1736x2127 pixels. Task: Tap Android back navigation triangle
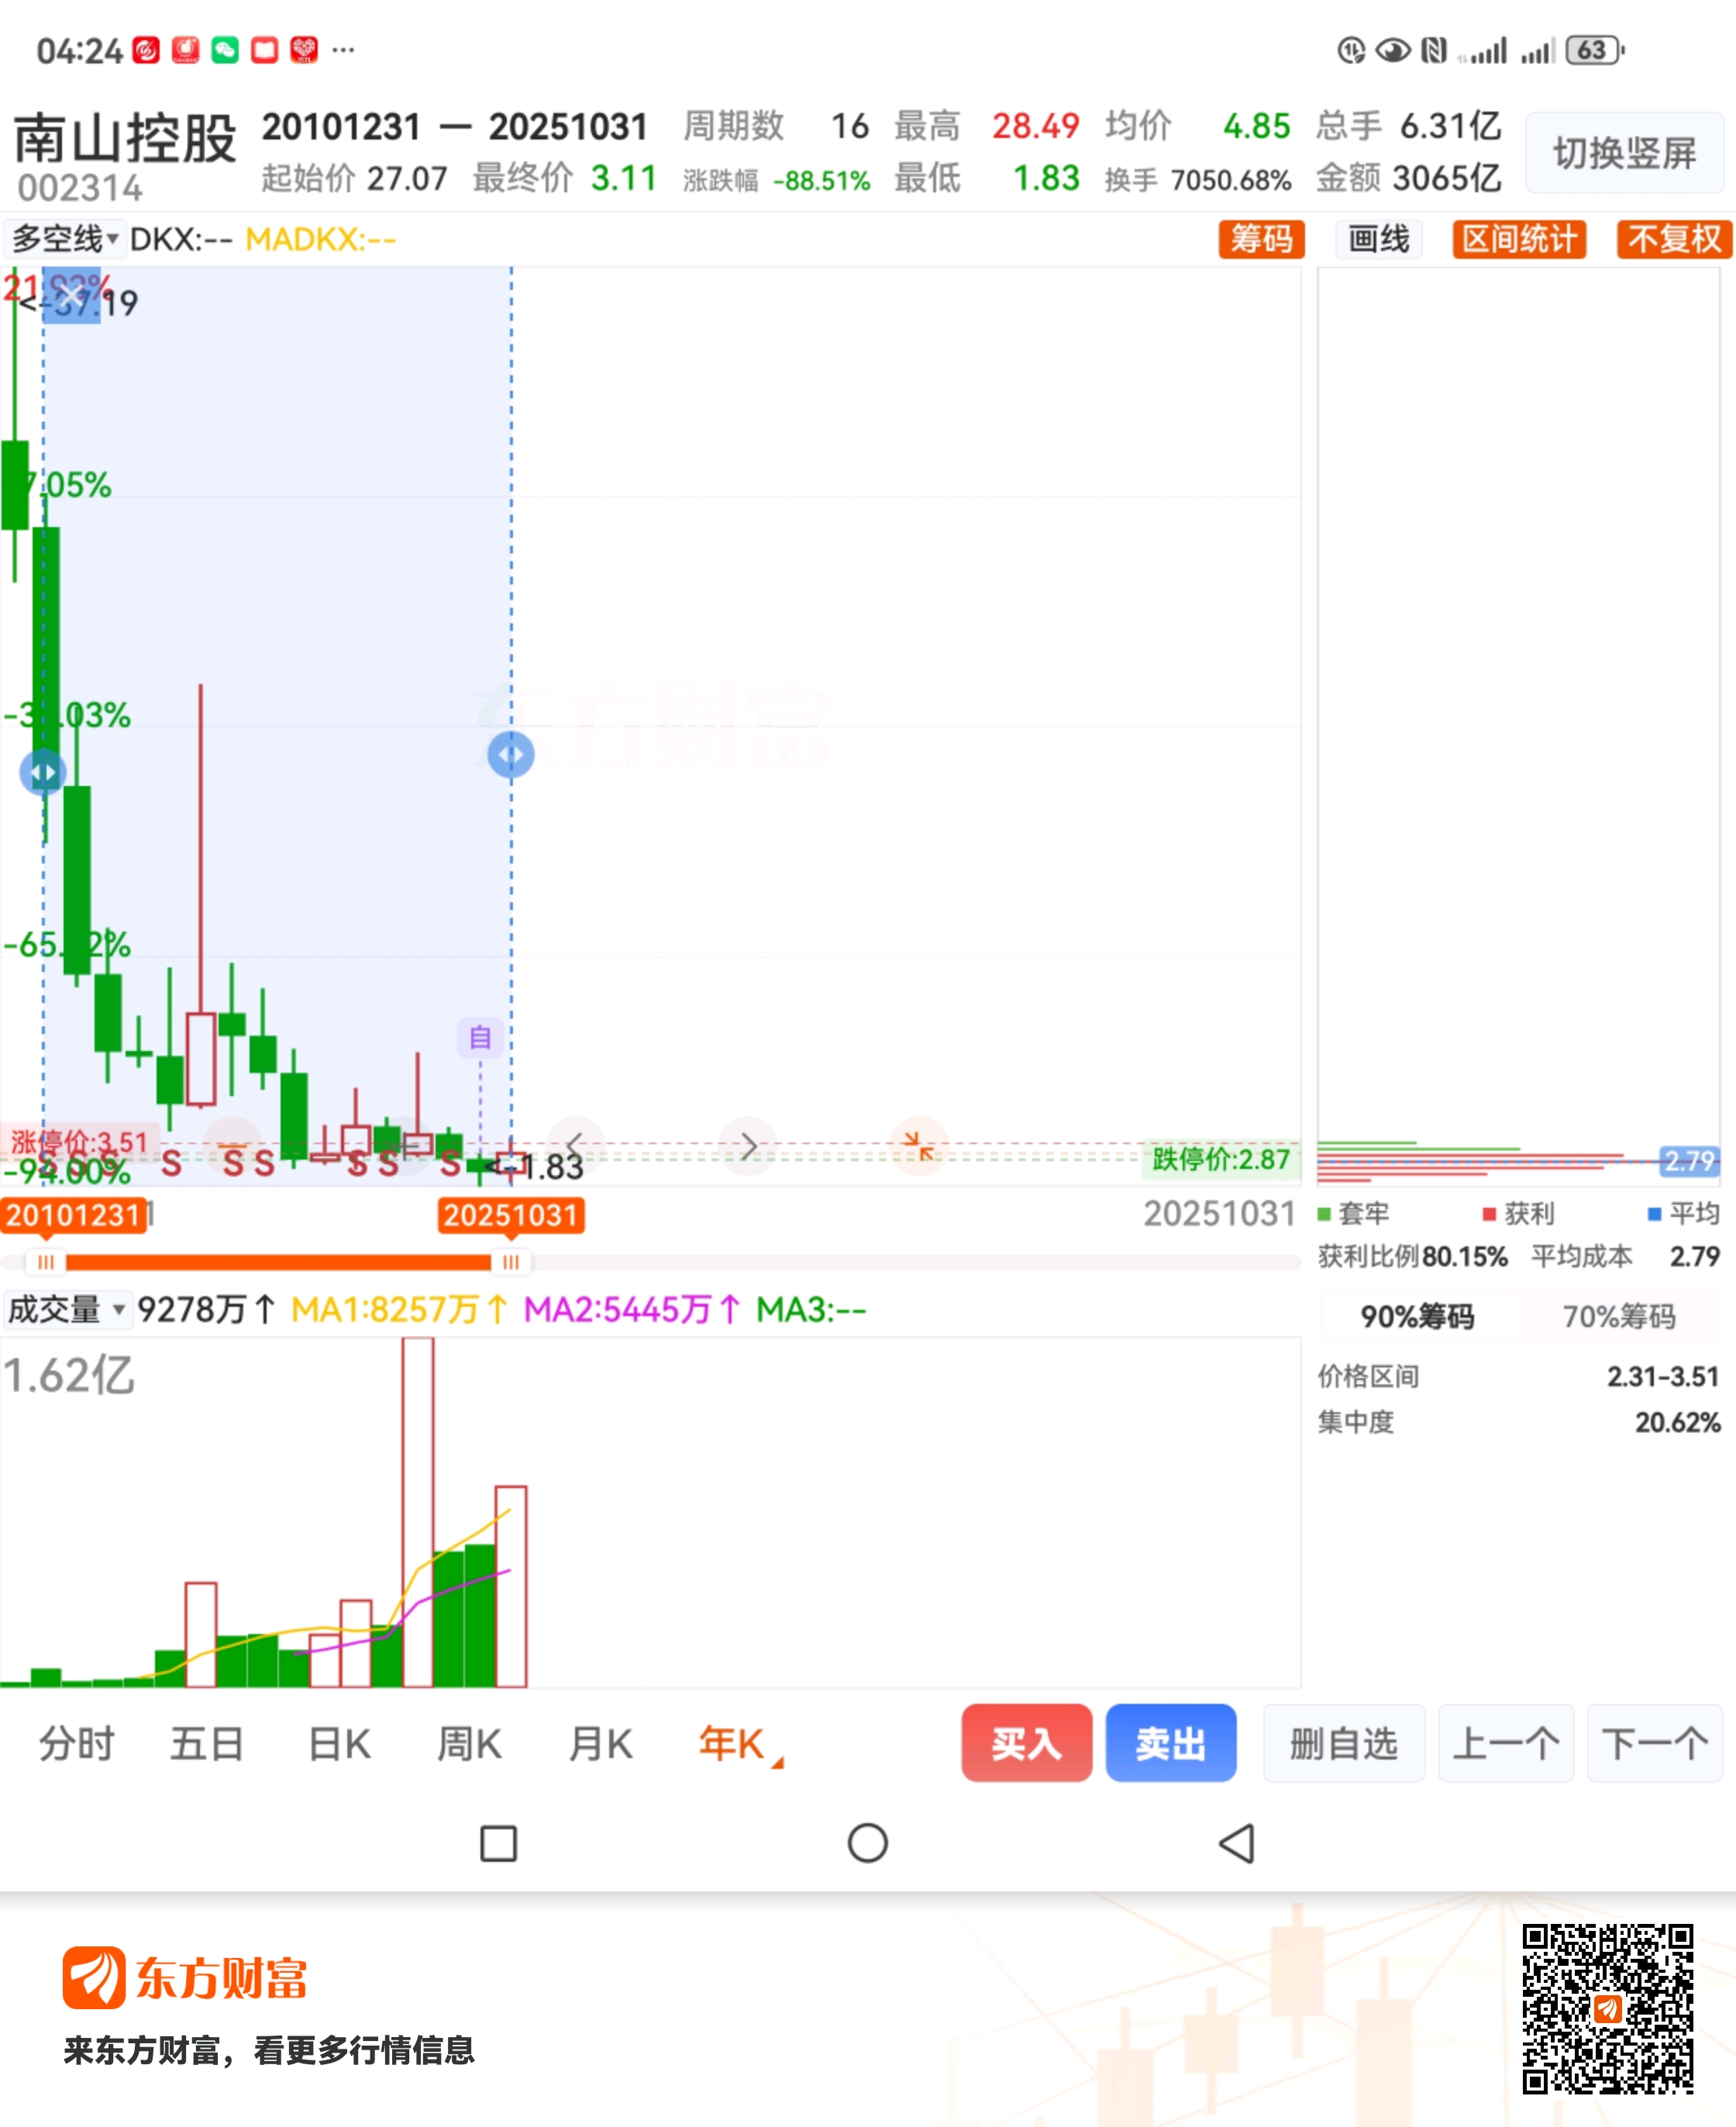coord(1237,1843)
